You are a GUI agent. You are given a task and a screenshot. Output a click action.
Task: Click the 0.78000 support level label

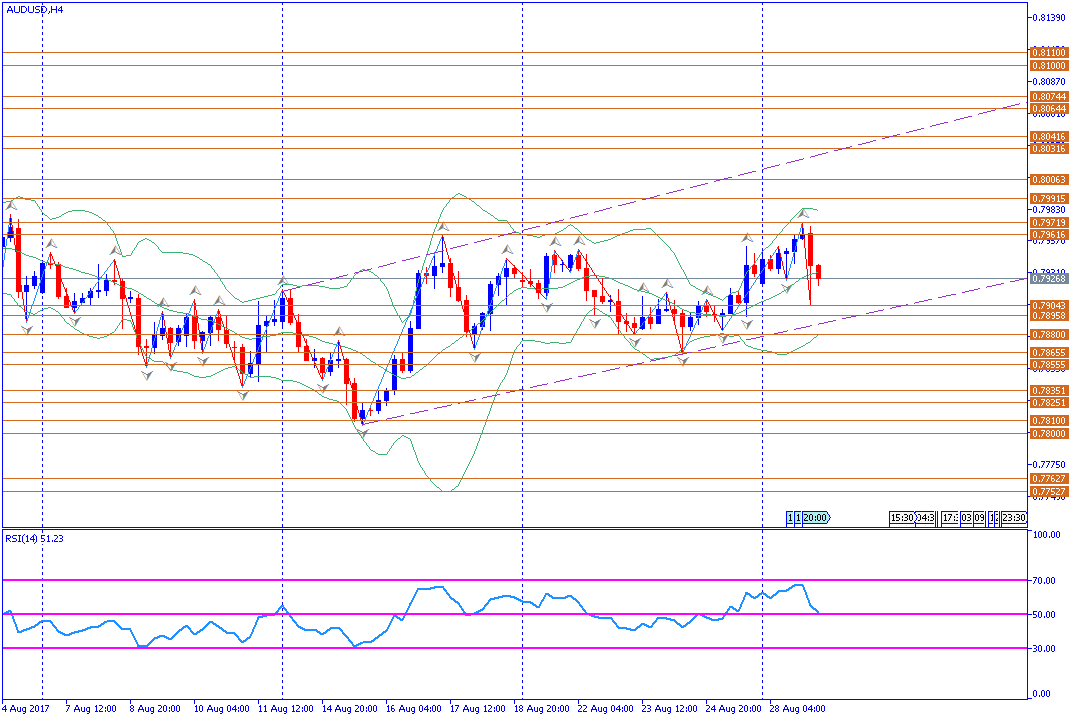pos(1048,434)
